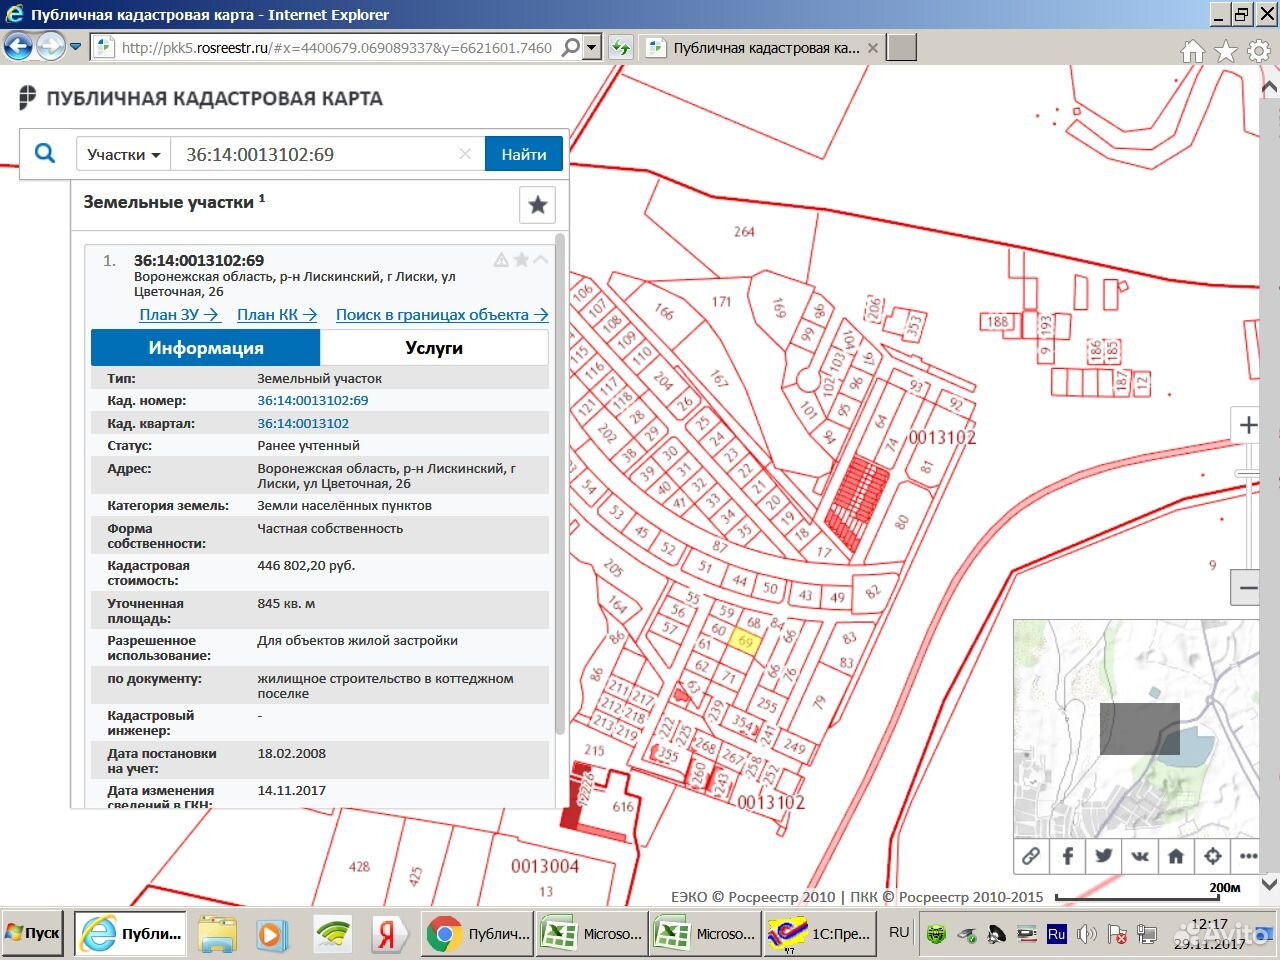Open the План ЗУ link

coord(179,314)
